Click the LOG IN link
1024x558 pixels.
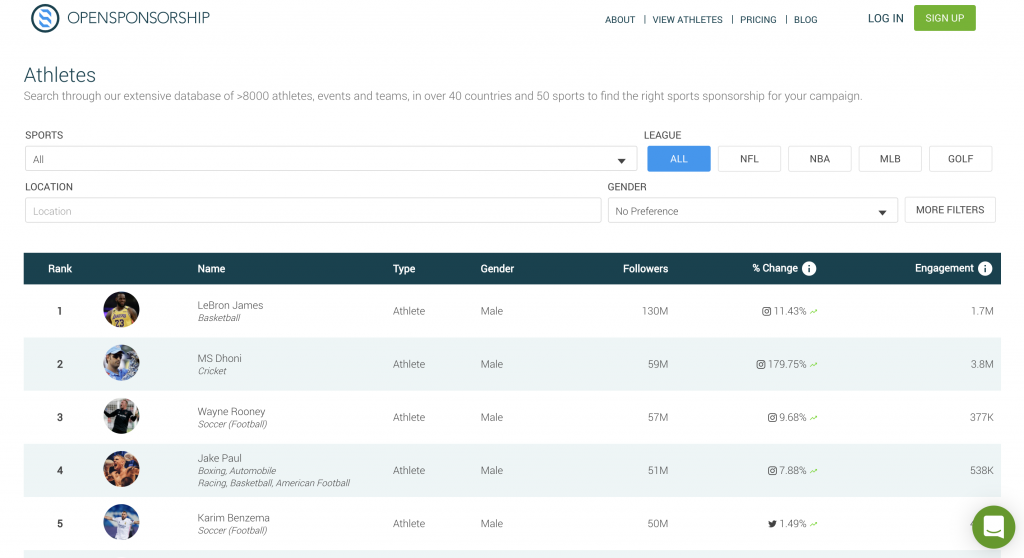[886, 18]
